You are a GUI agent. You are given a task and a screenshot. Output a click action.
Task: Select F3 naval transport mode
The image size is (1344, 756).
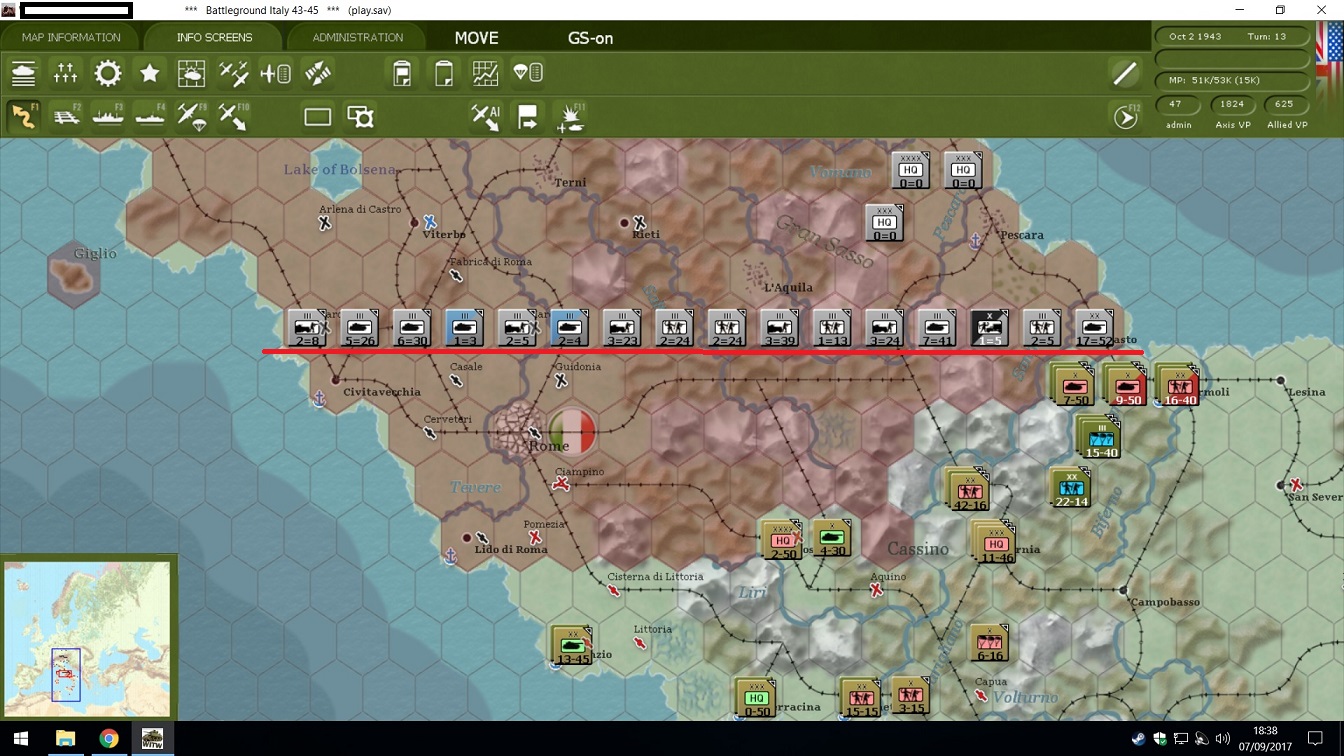coord(108,116)
